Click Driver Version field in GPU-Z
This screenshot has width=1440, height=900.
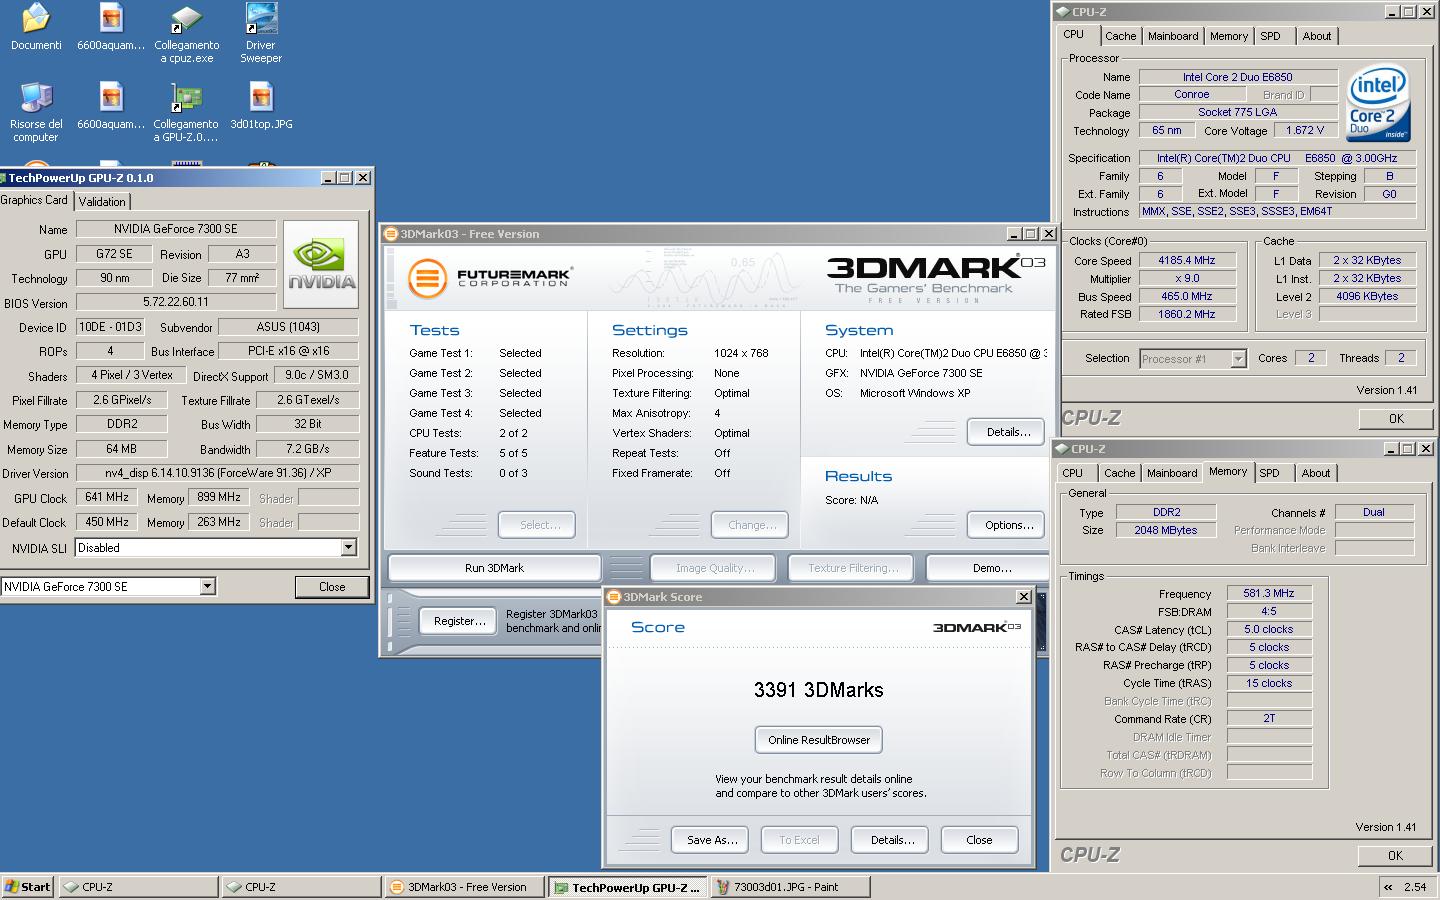pos(217,473)
